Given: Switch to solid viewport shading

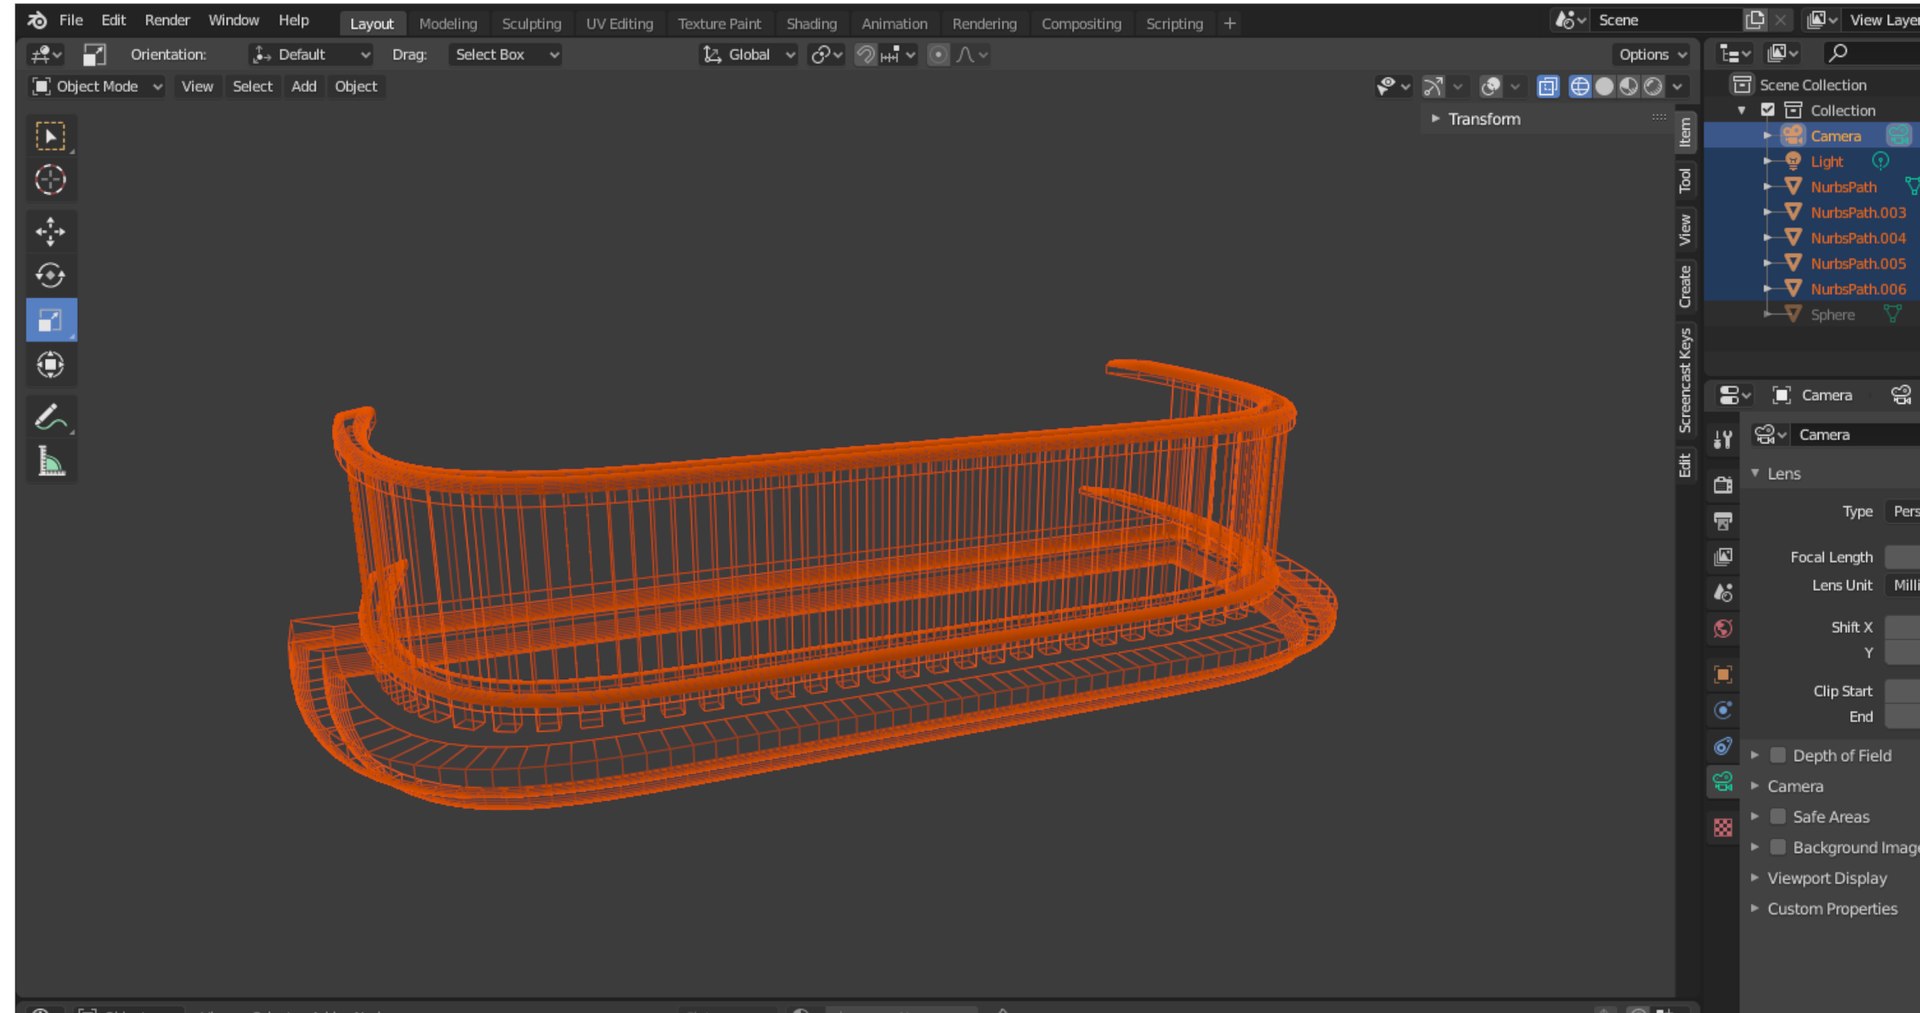Looking at the screenshot, I should pyautogui.click(x=1604, y=87).
